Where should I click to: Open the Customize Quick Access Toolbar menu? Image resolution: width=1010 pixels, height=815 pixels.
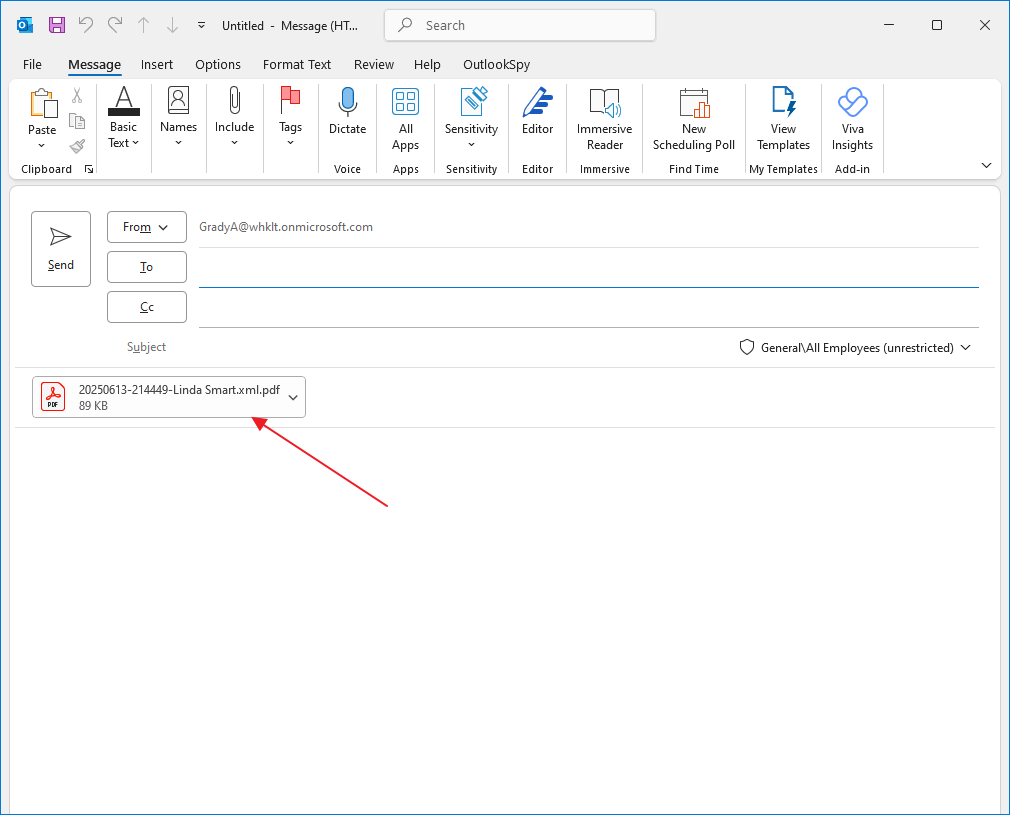click(202, 25)
